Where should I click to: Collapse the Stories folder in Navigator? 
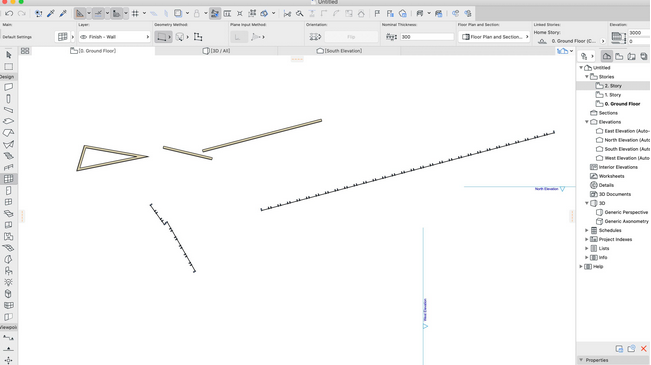pyautogui.click(x=587, y=77)
